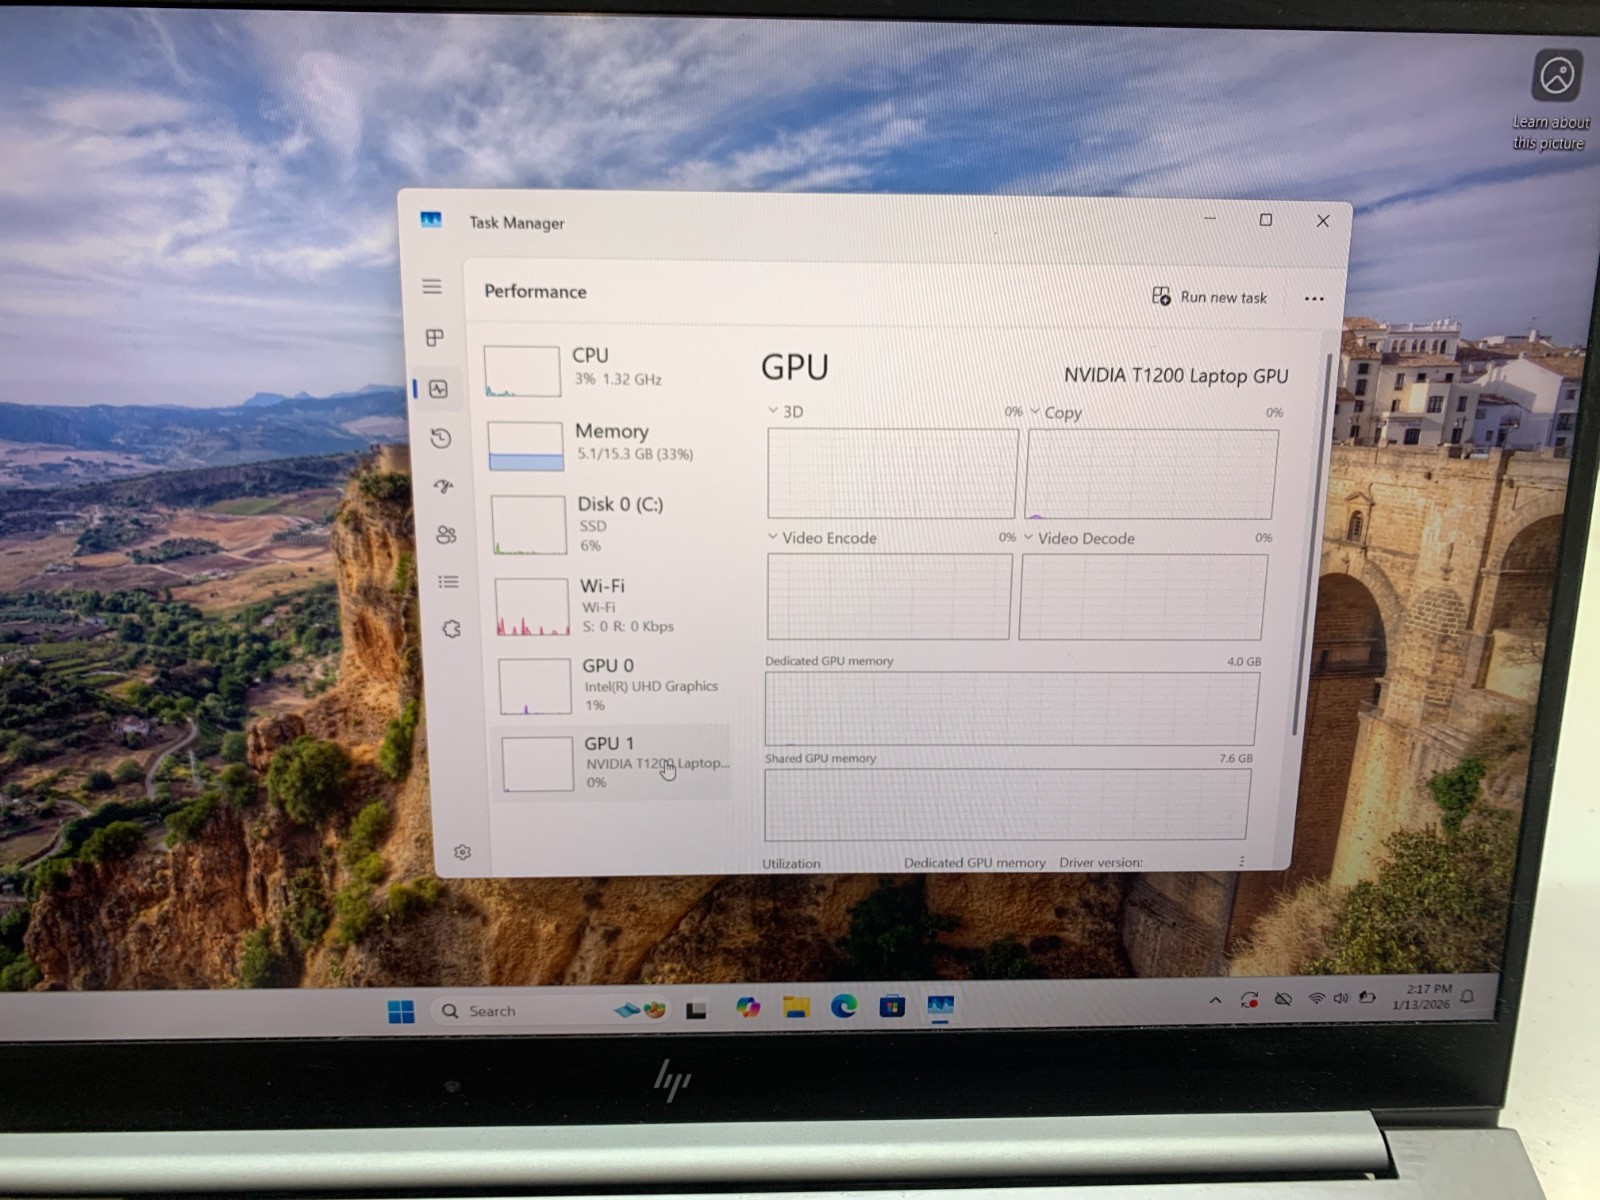Open the Copy engine graph dropdown
Viewport: 1600px width, 1200px height.
1035,411
